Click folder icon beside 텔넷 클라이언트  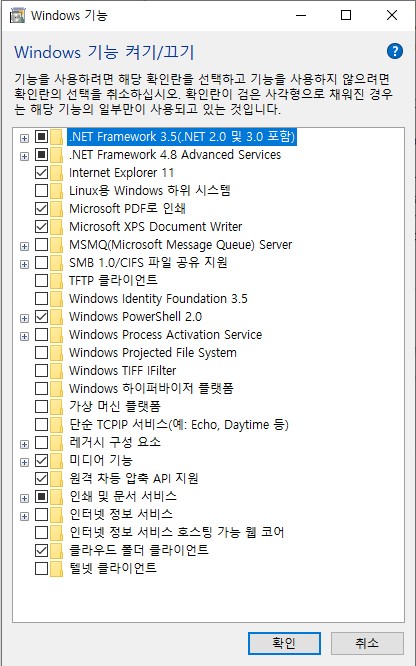pyautogui.click(x=56, y=568)
